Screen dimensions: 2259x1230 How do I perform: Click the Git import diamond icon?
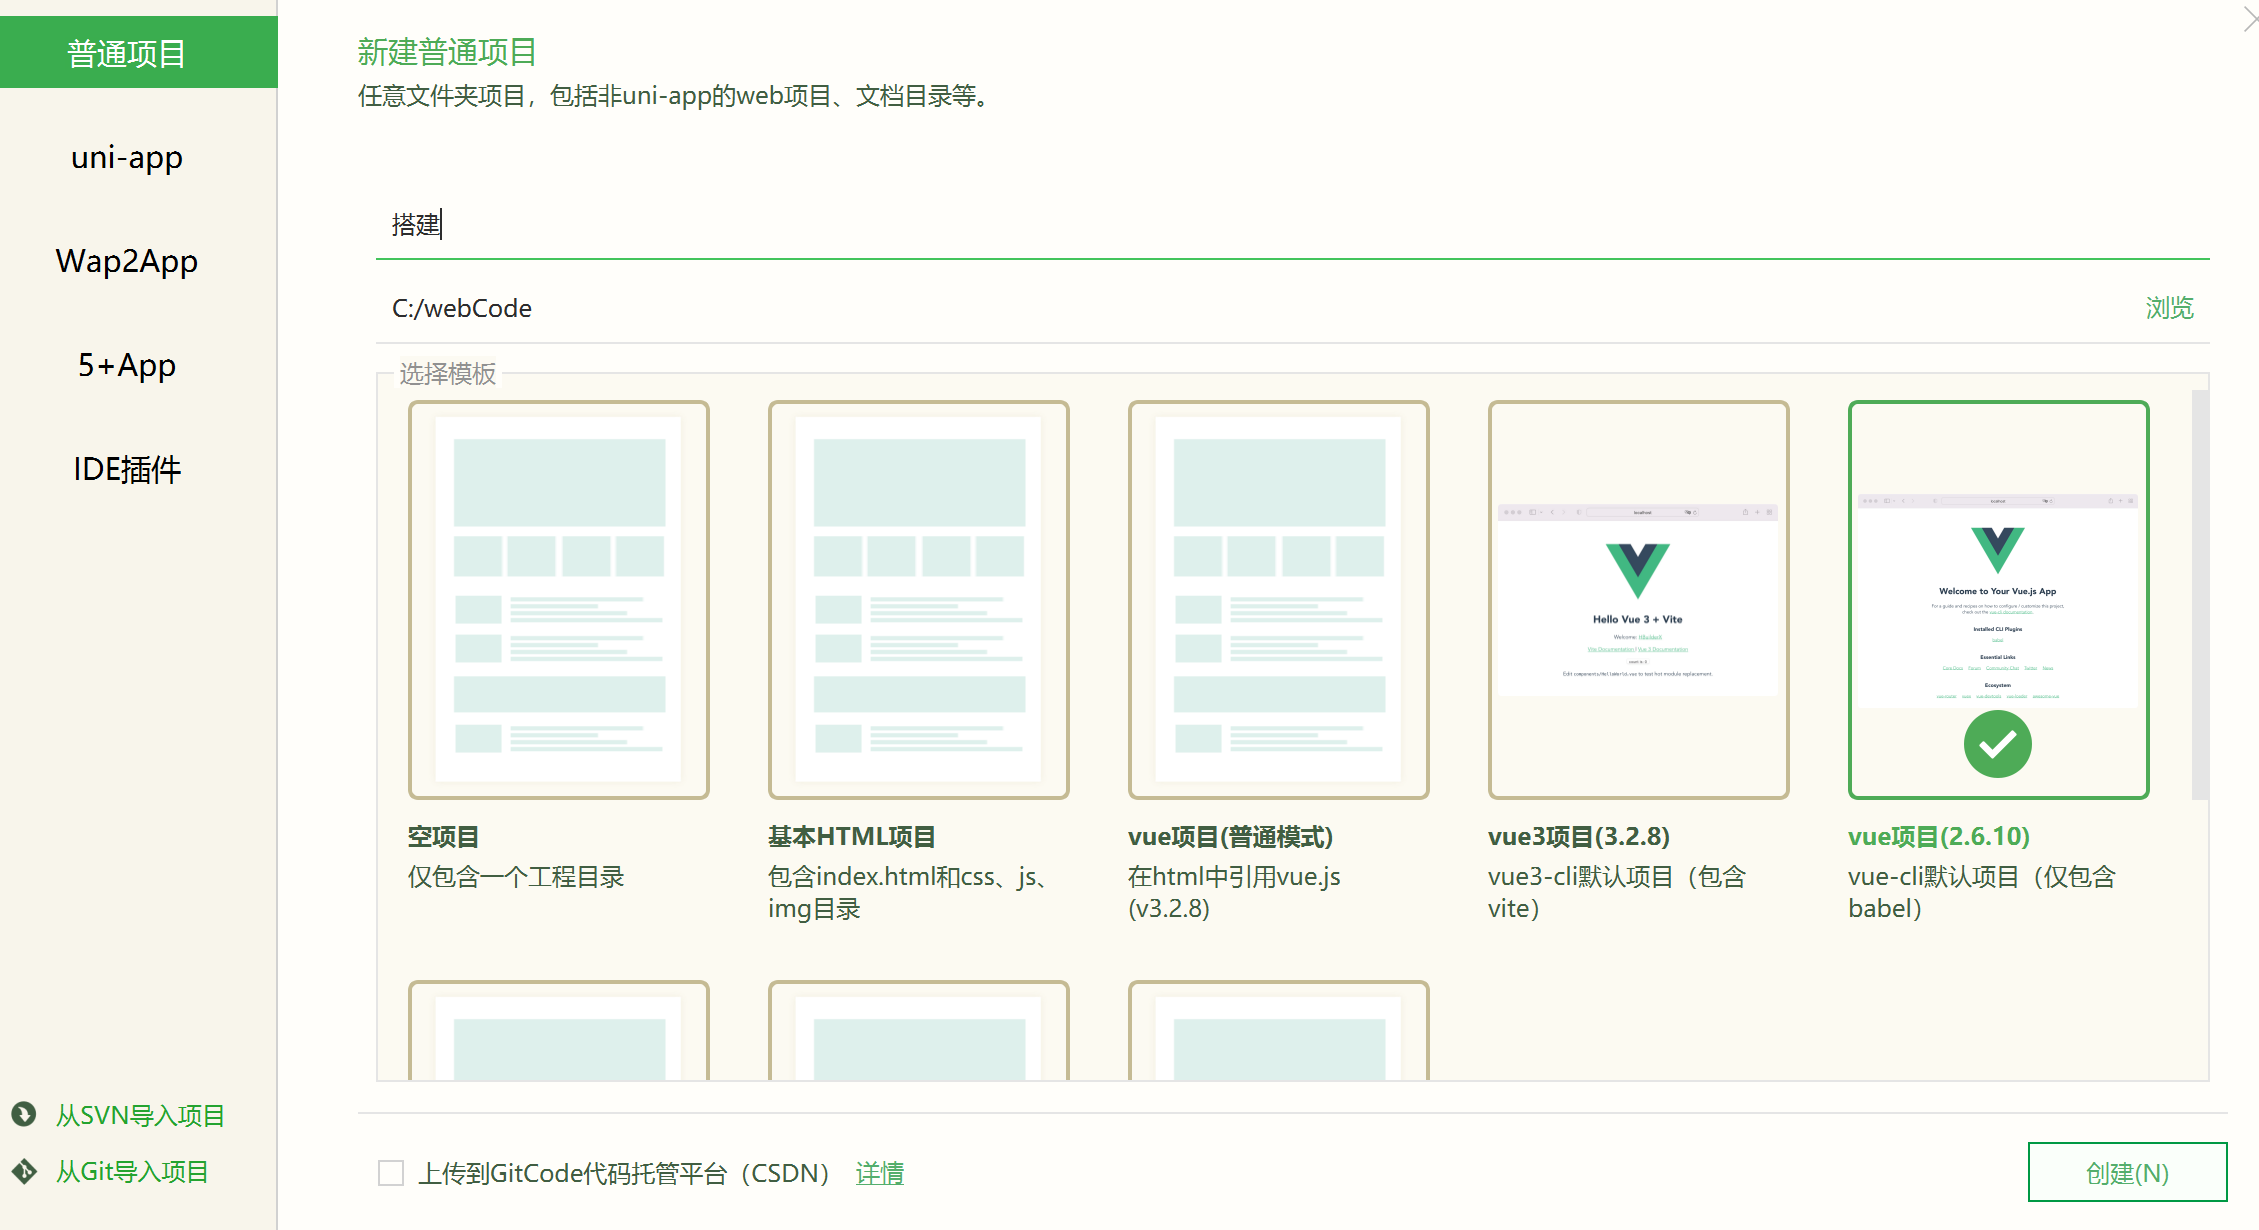click(x=24, y=1171)
